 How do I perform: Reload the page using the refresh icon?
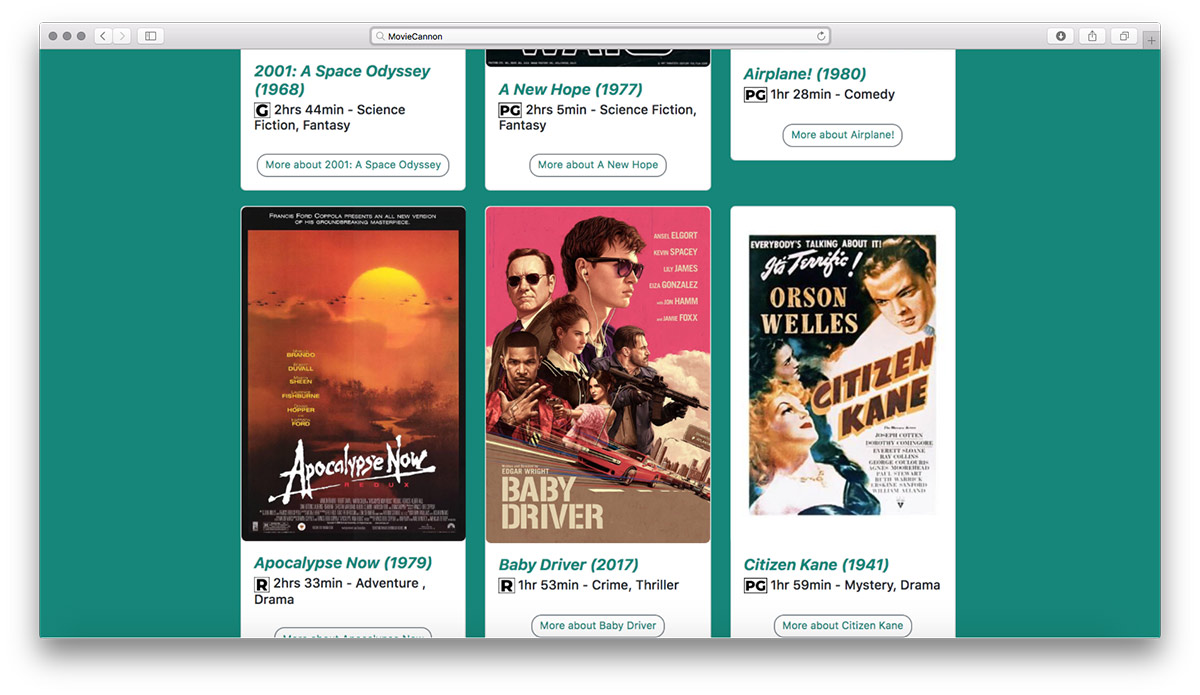pos(821,36)
